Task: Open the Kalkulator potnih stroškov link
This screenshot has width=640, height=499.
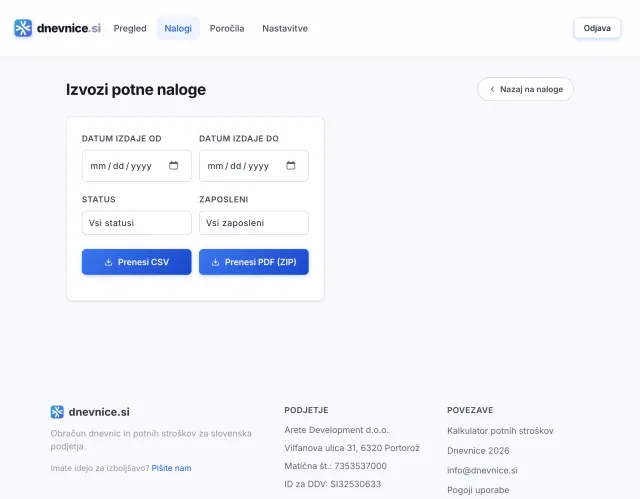Action: 500,431
